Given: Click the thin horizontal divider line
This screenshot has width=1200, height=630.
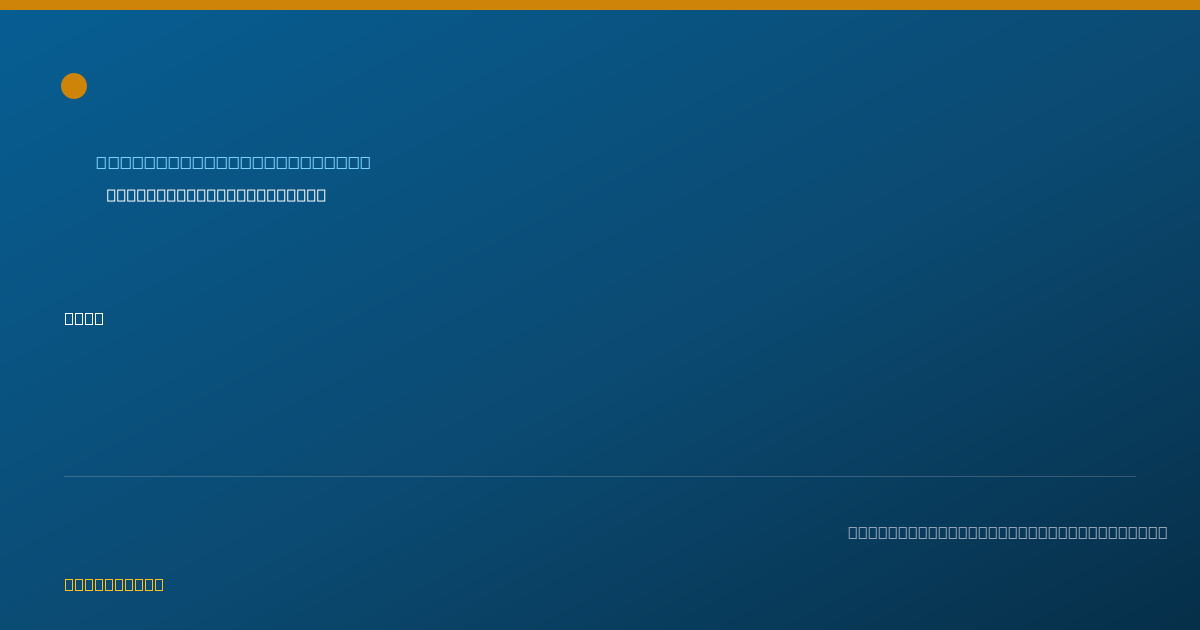Looking at the screenshot, I should pos(600,476).
